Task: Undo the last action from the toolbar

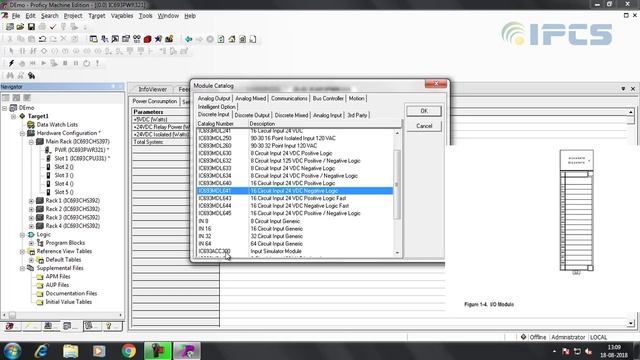Action: (x=42, y=39)
